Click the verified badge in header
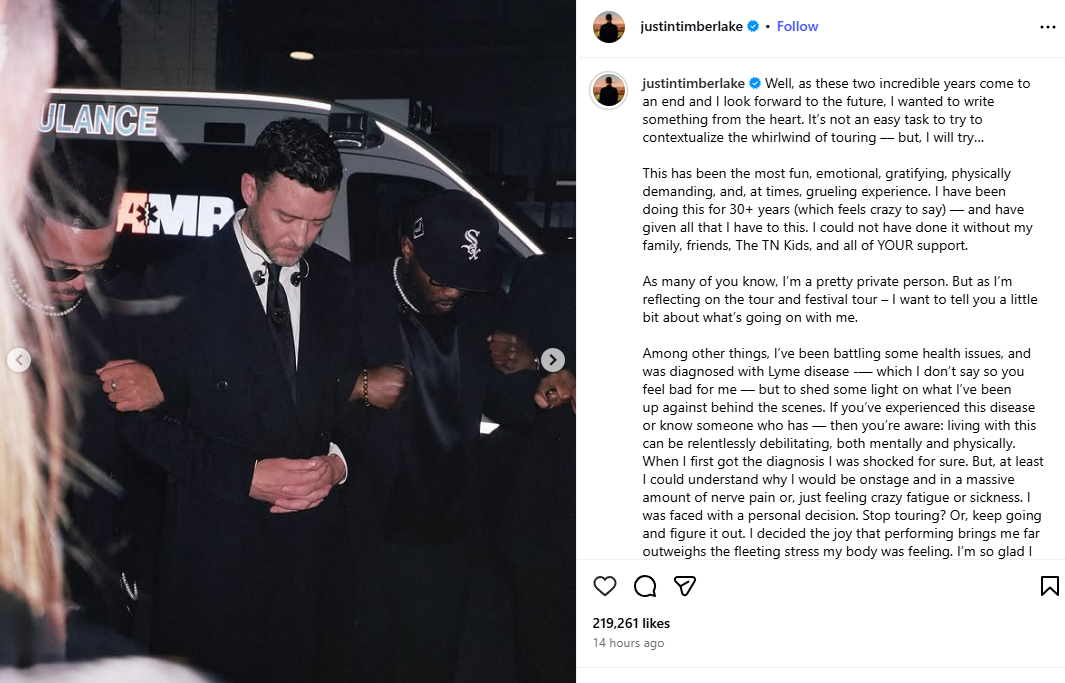Screen dimensions: 1065x683 [x=753, y=26]
